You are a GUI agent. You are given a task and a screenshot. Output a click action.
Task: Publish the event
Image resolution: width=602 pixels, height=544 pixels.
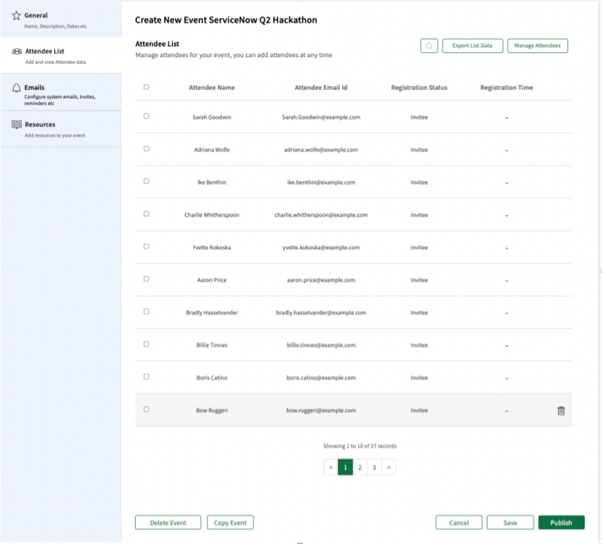[561, 523]
